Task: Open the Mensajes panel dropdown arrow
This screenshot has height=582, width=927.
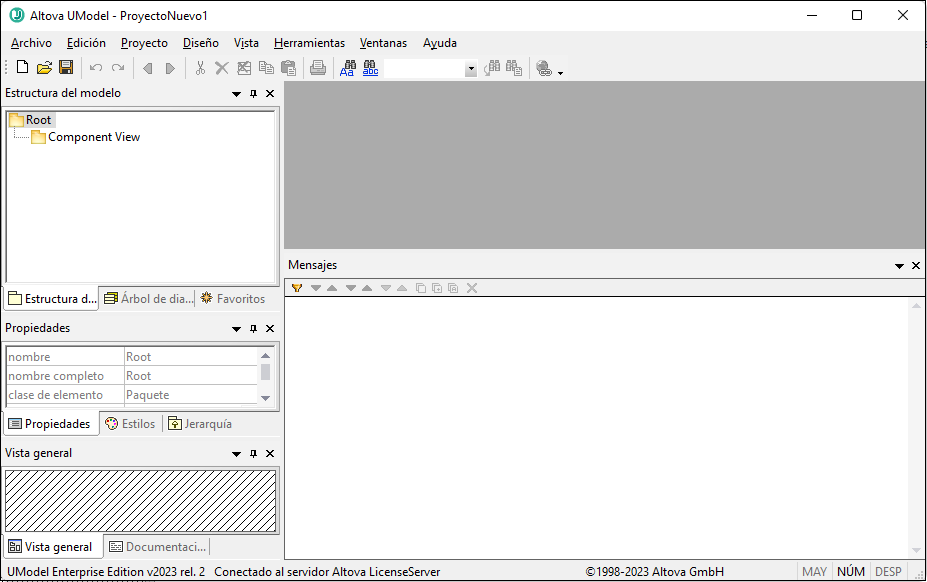Action: (899, 266)
